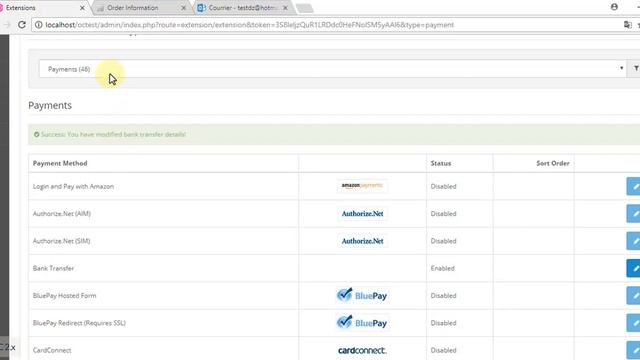Edit the Authorize.Net (SIM) extension
Screen dimensions: 640x360
point(633,241)
